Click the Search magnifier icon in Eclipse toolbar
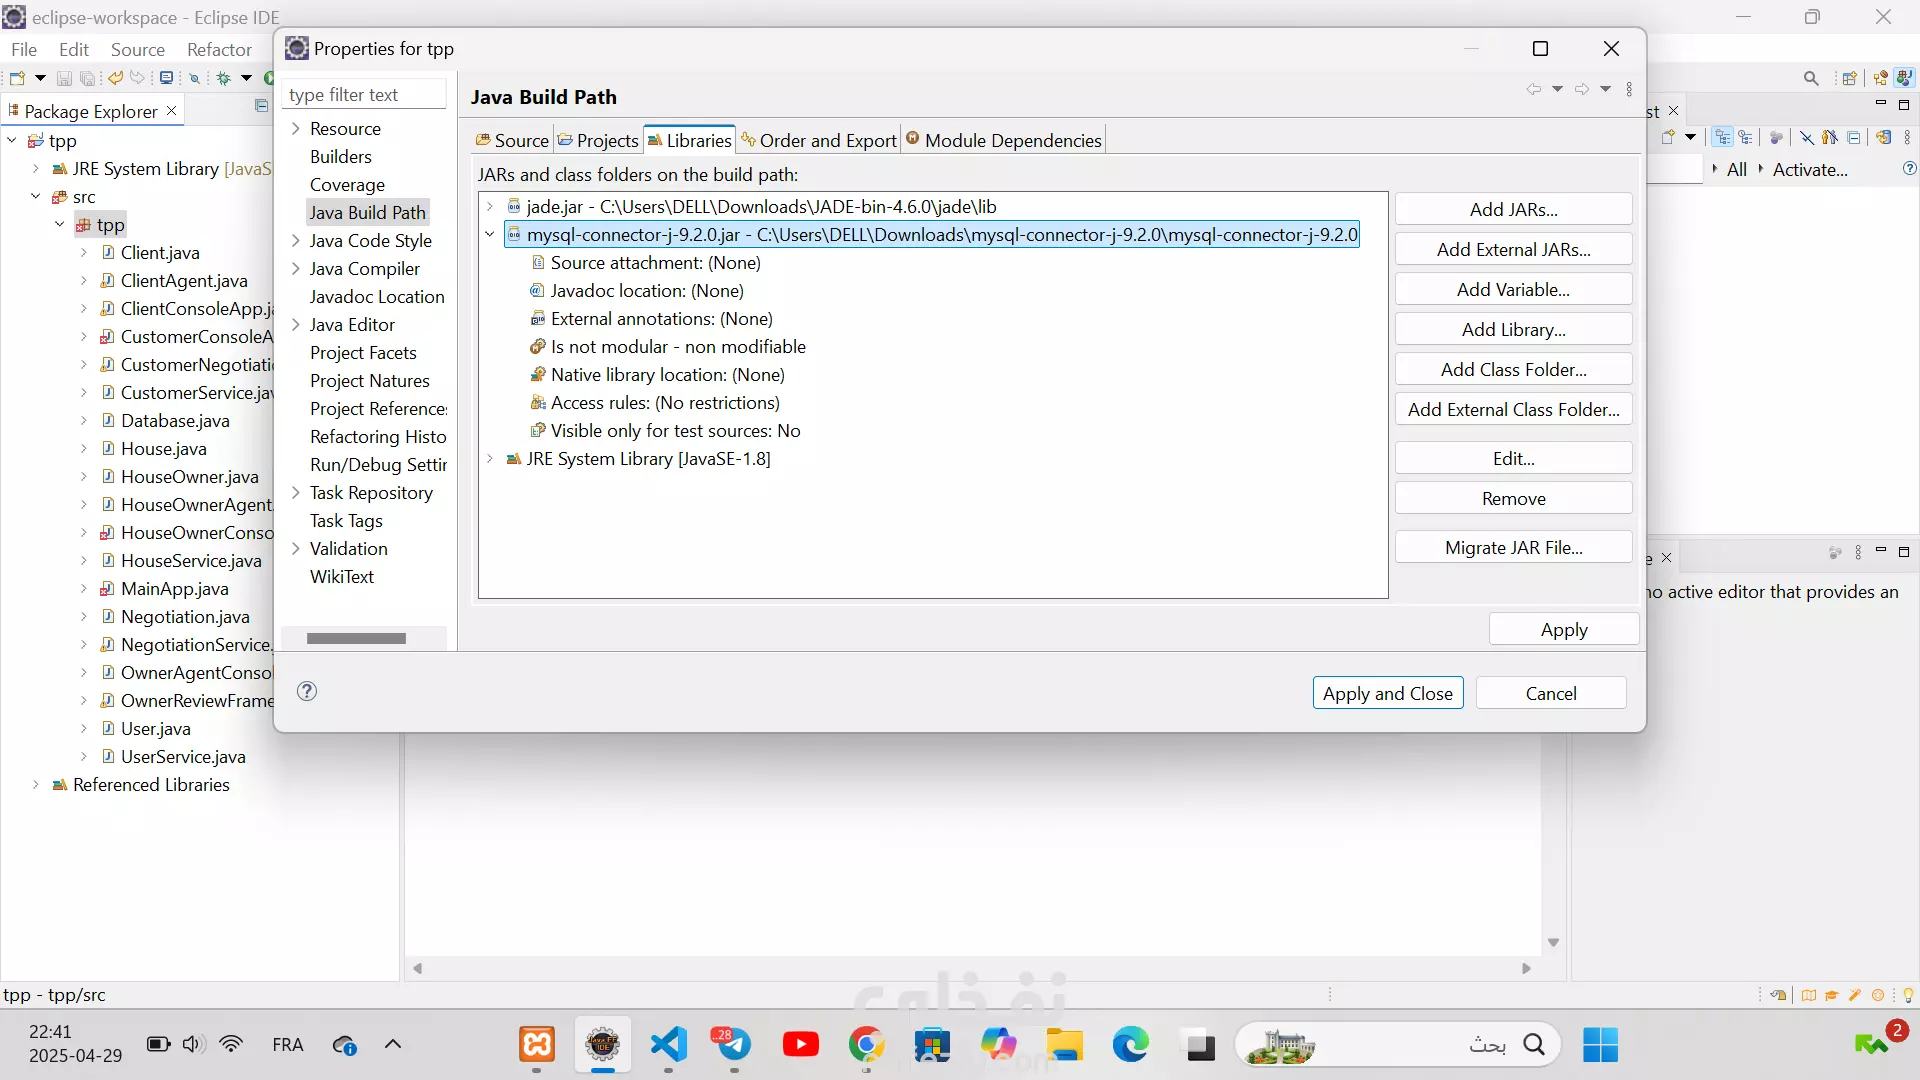1920x1080 pixels. point(1811,78)
